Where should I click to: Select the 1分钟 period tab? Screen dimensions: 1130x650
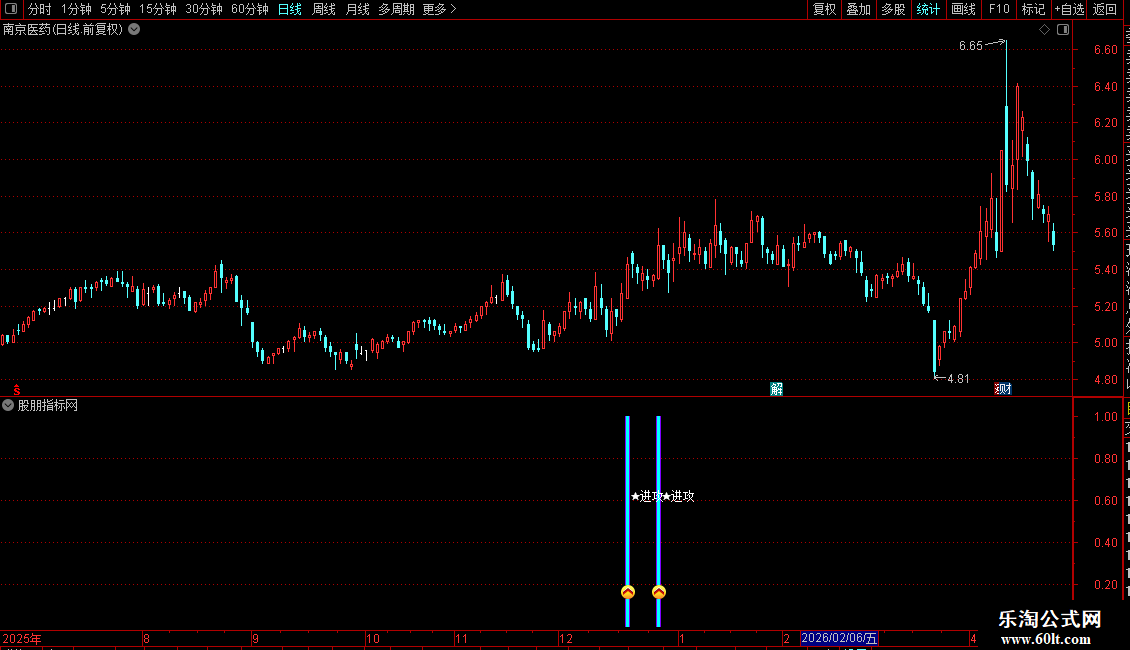(x=76, y=9)
